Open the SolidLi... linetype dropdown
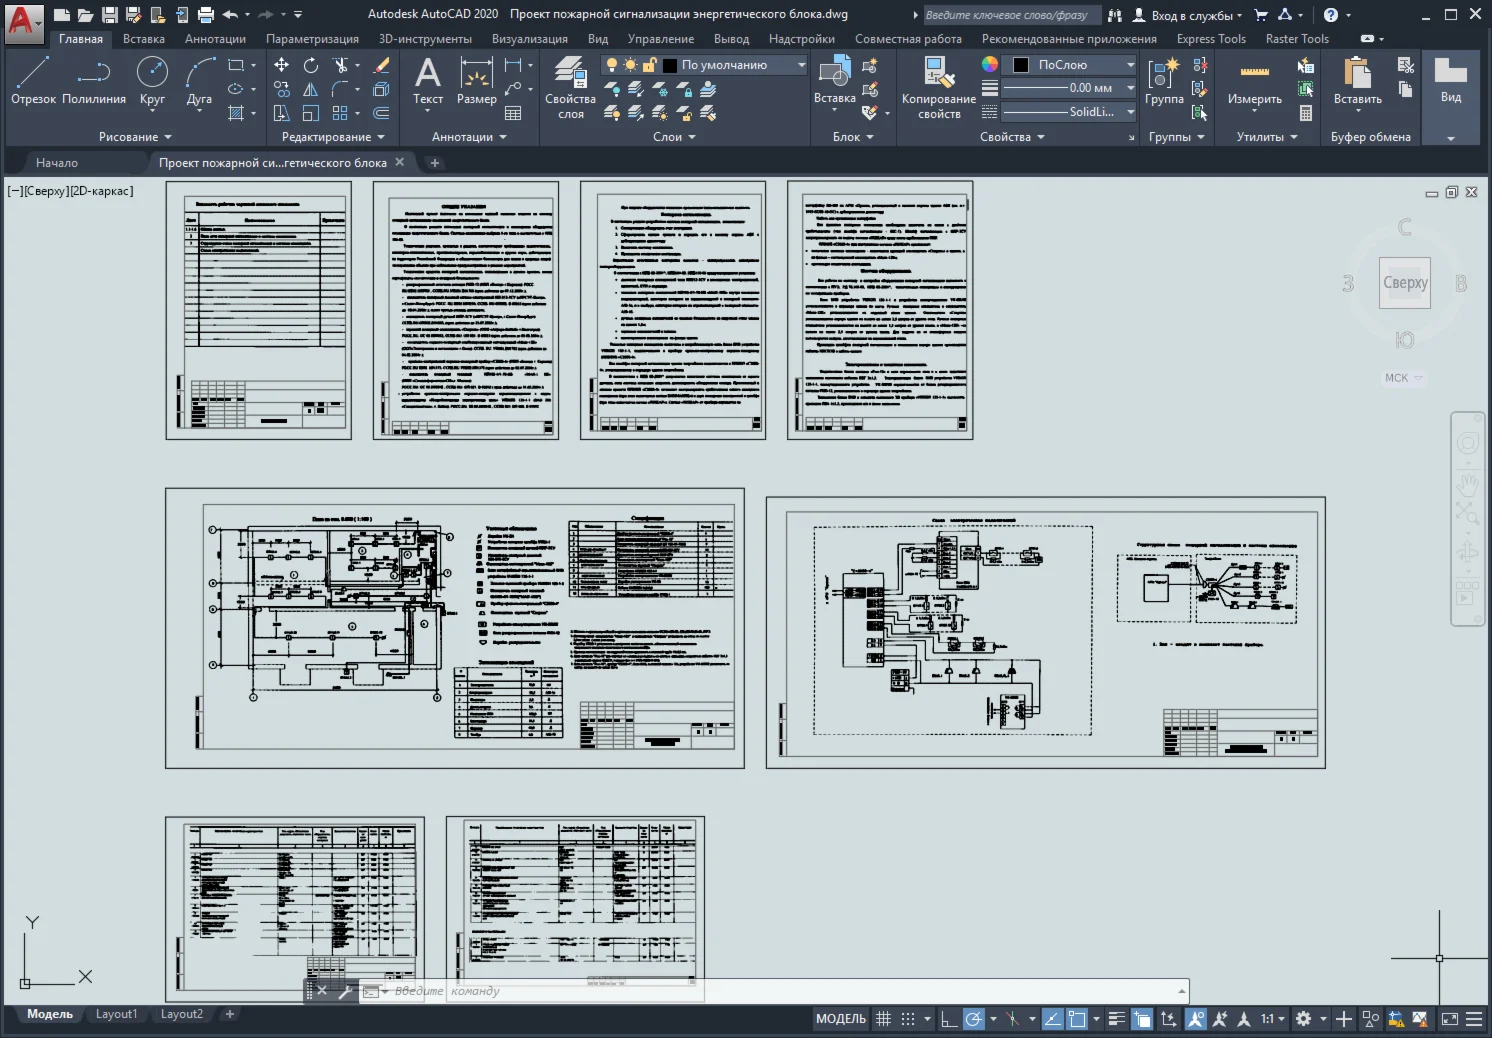 [1069, 112]
